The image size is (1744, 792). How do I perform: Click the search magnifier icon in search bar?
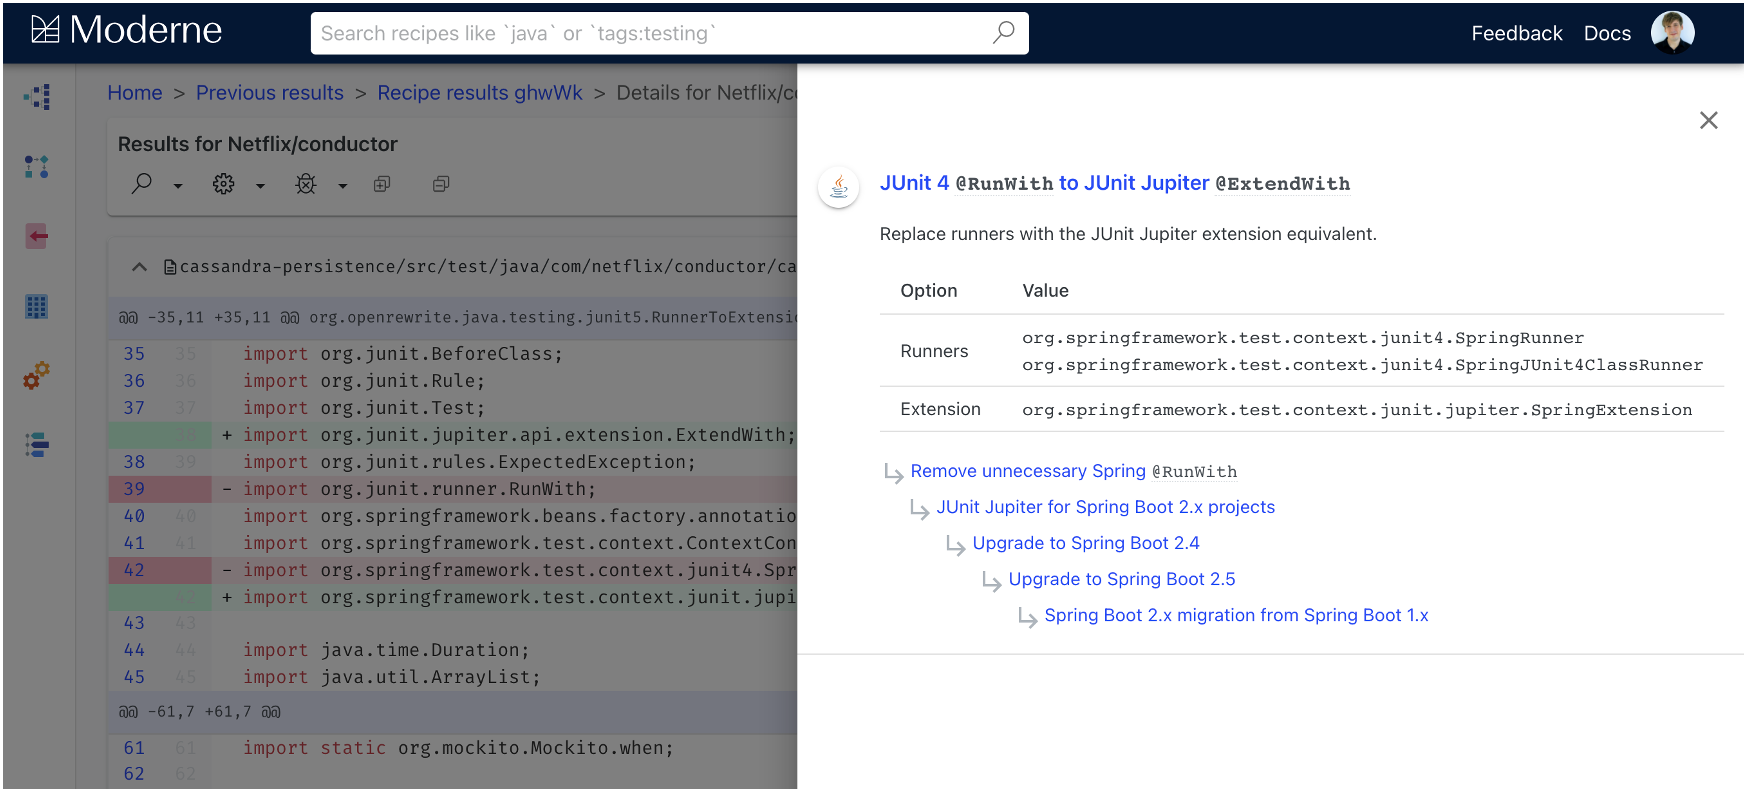point(1003,32)
